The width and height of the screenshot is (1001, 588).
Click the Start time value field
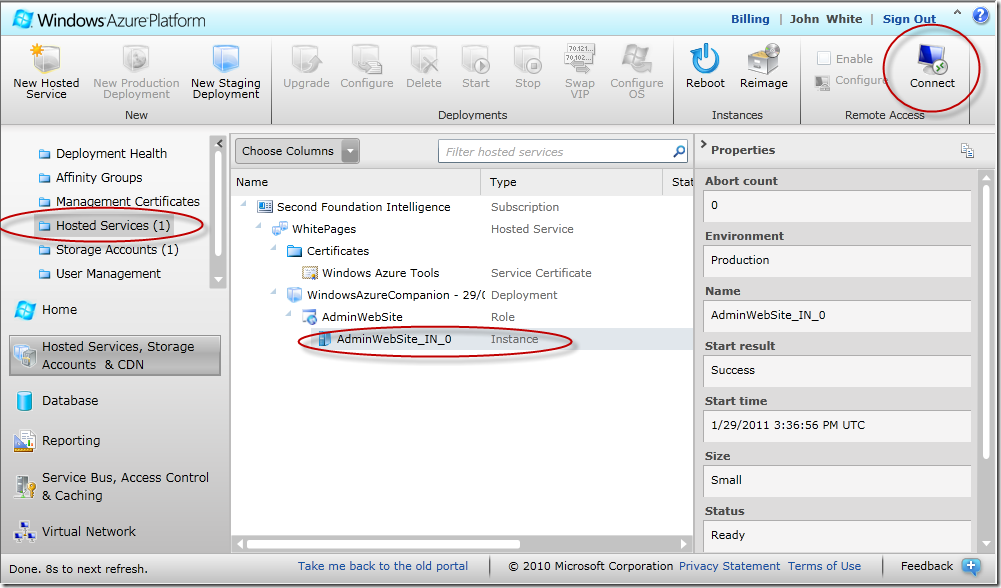point(837,426)
